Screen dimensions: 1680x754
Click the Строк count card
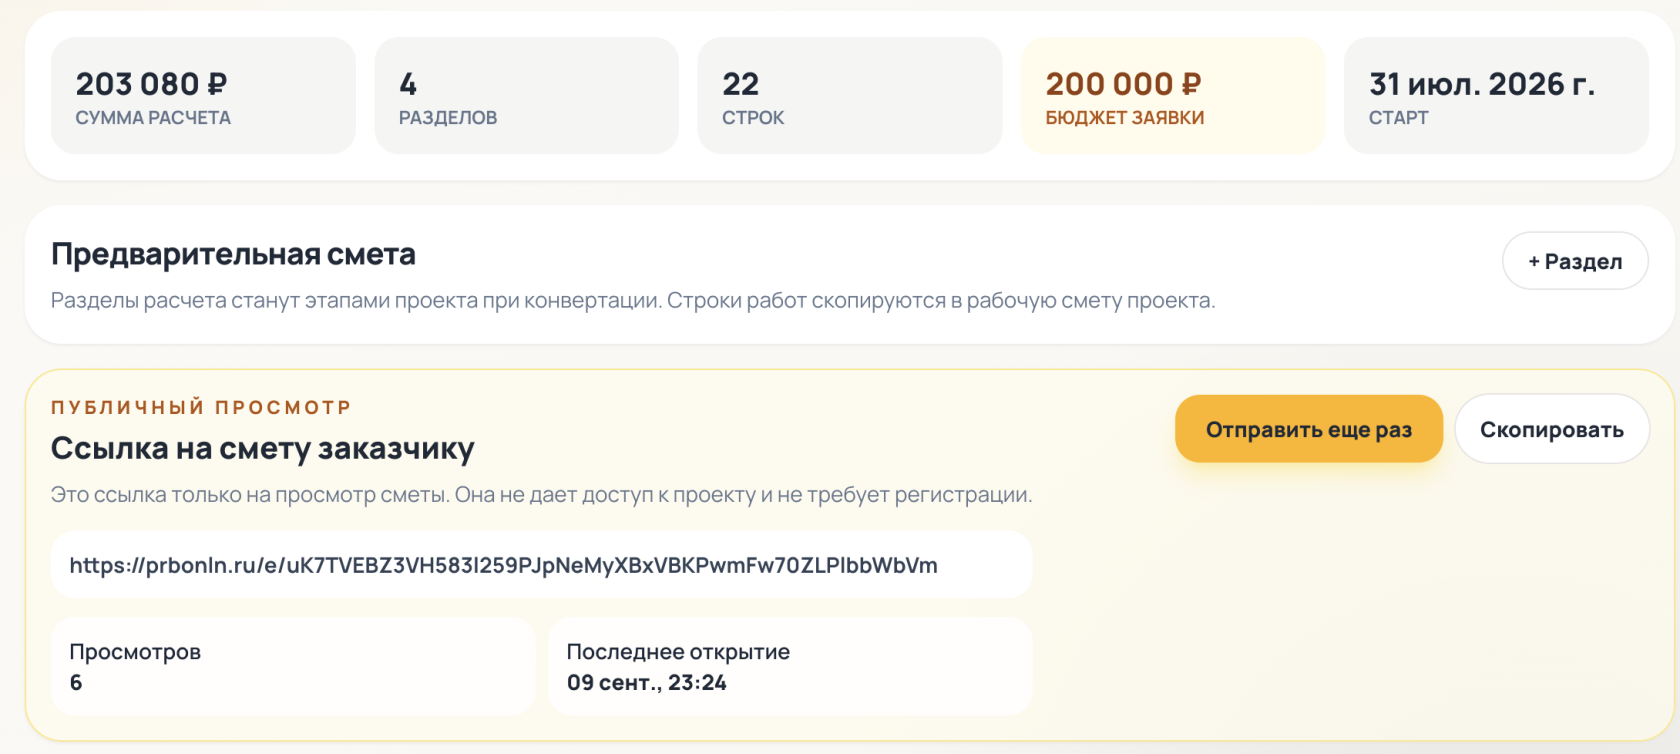point(849,96)
